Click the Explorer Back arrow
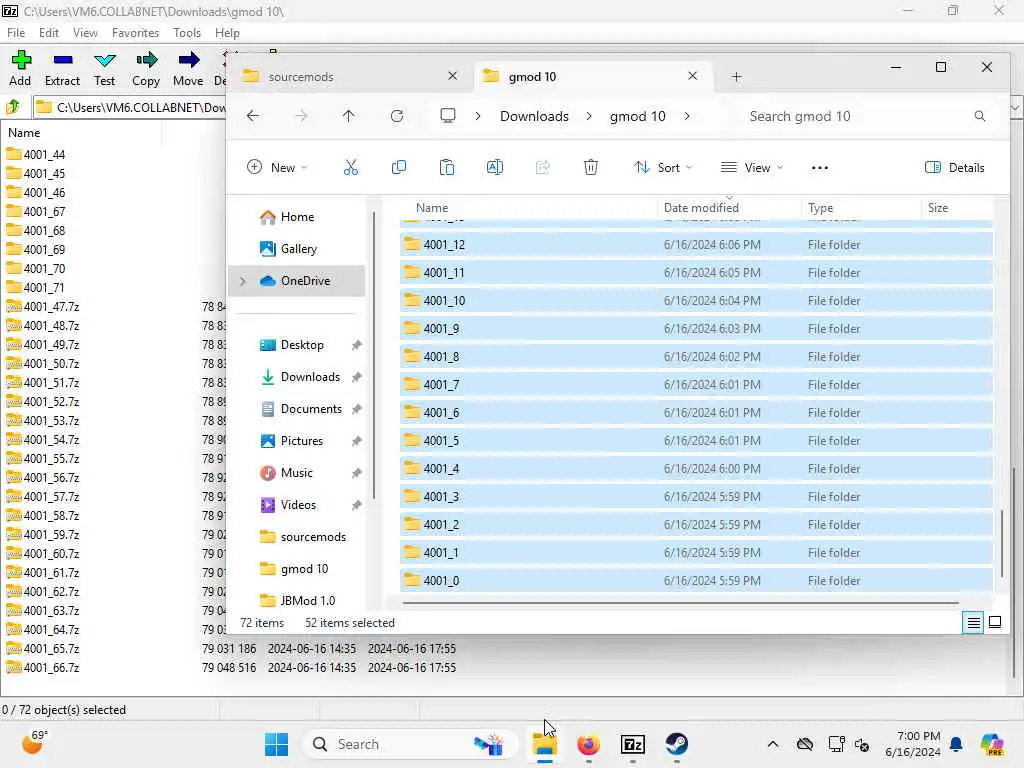 click(x=253, y=116)
